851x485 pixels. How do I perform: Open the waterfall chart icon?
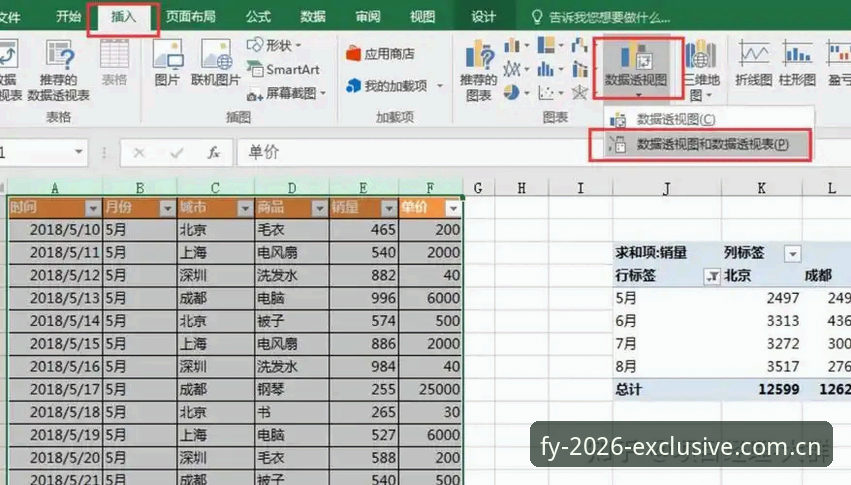coord(580,46)
